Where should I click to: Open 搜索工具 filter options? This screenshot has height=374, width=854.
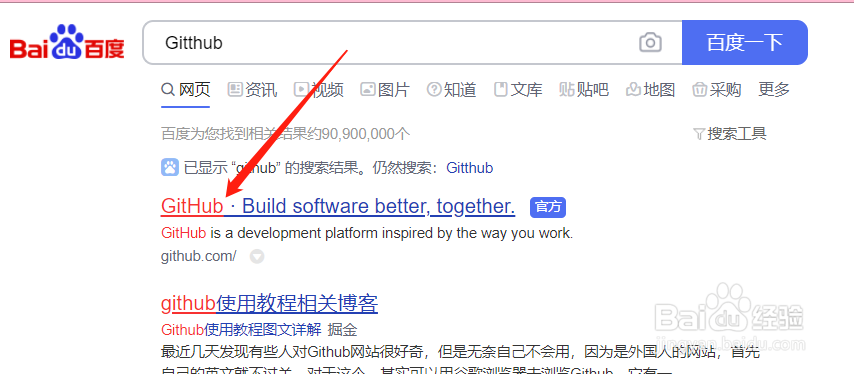coord(730,133)
